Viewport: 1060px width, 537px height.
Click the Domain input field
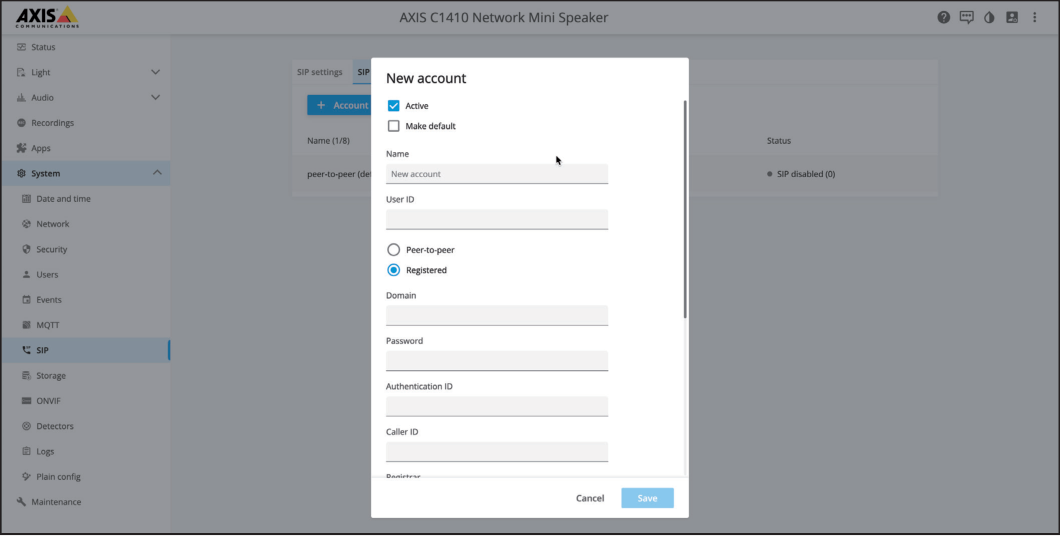click(x=497, y=315)
